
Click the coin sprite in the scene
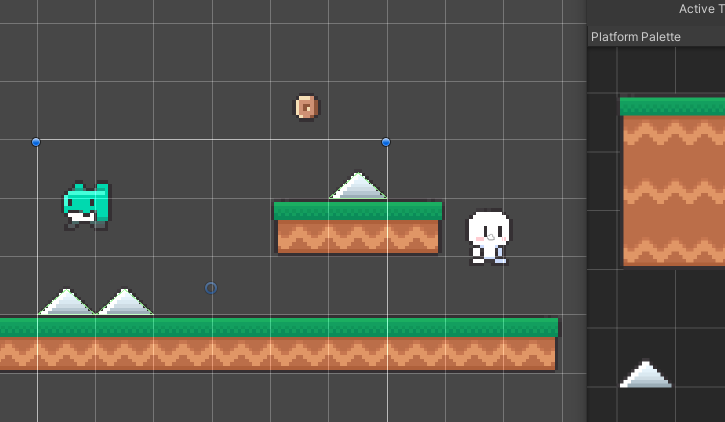click(x=307, y=107)
